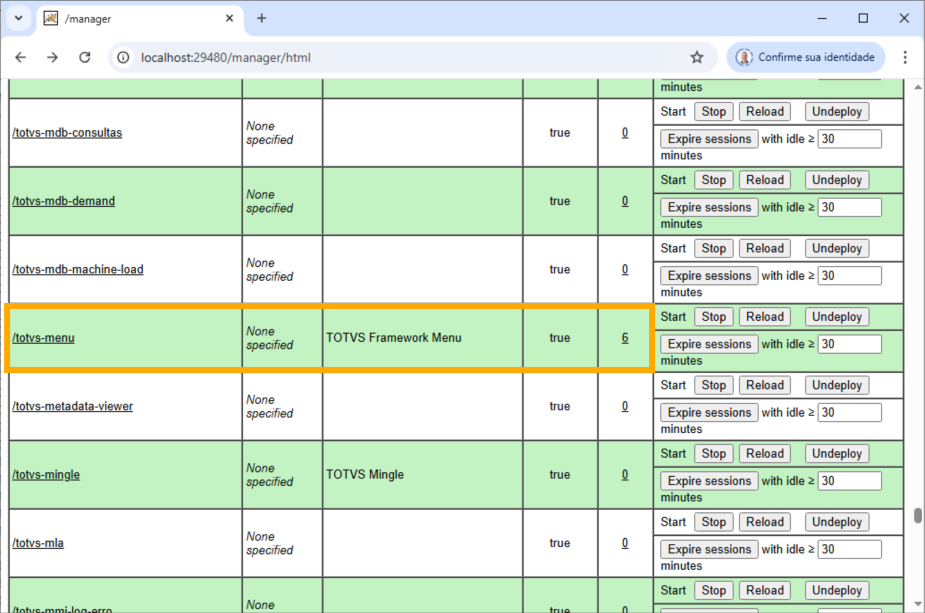Edit idle minutes field for /totvs-menu
This screenshot has height=613, width=925.
pyautogui.click(x=849, y=344)
